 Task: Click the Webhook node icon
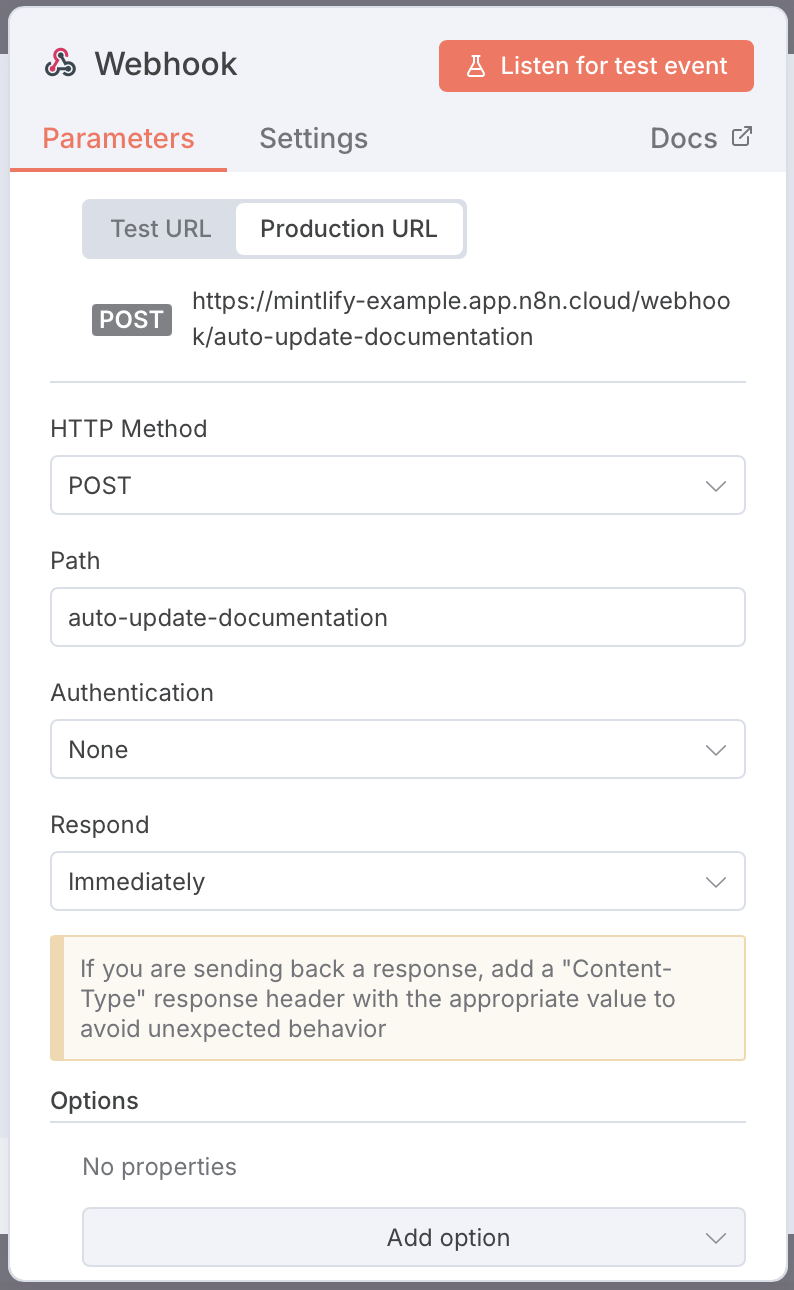click(61, 64)
